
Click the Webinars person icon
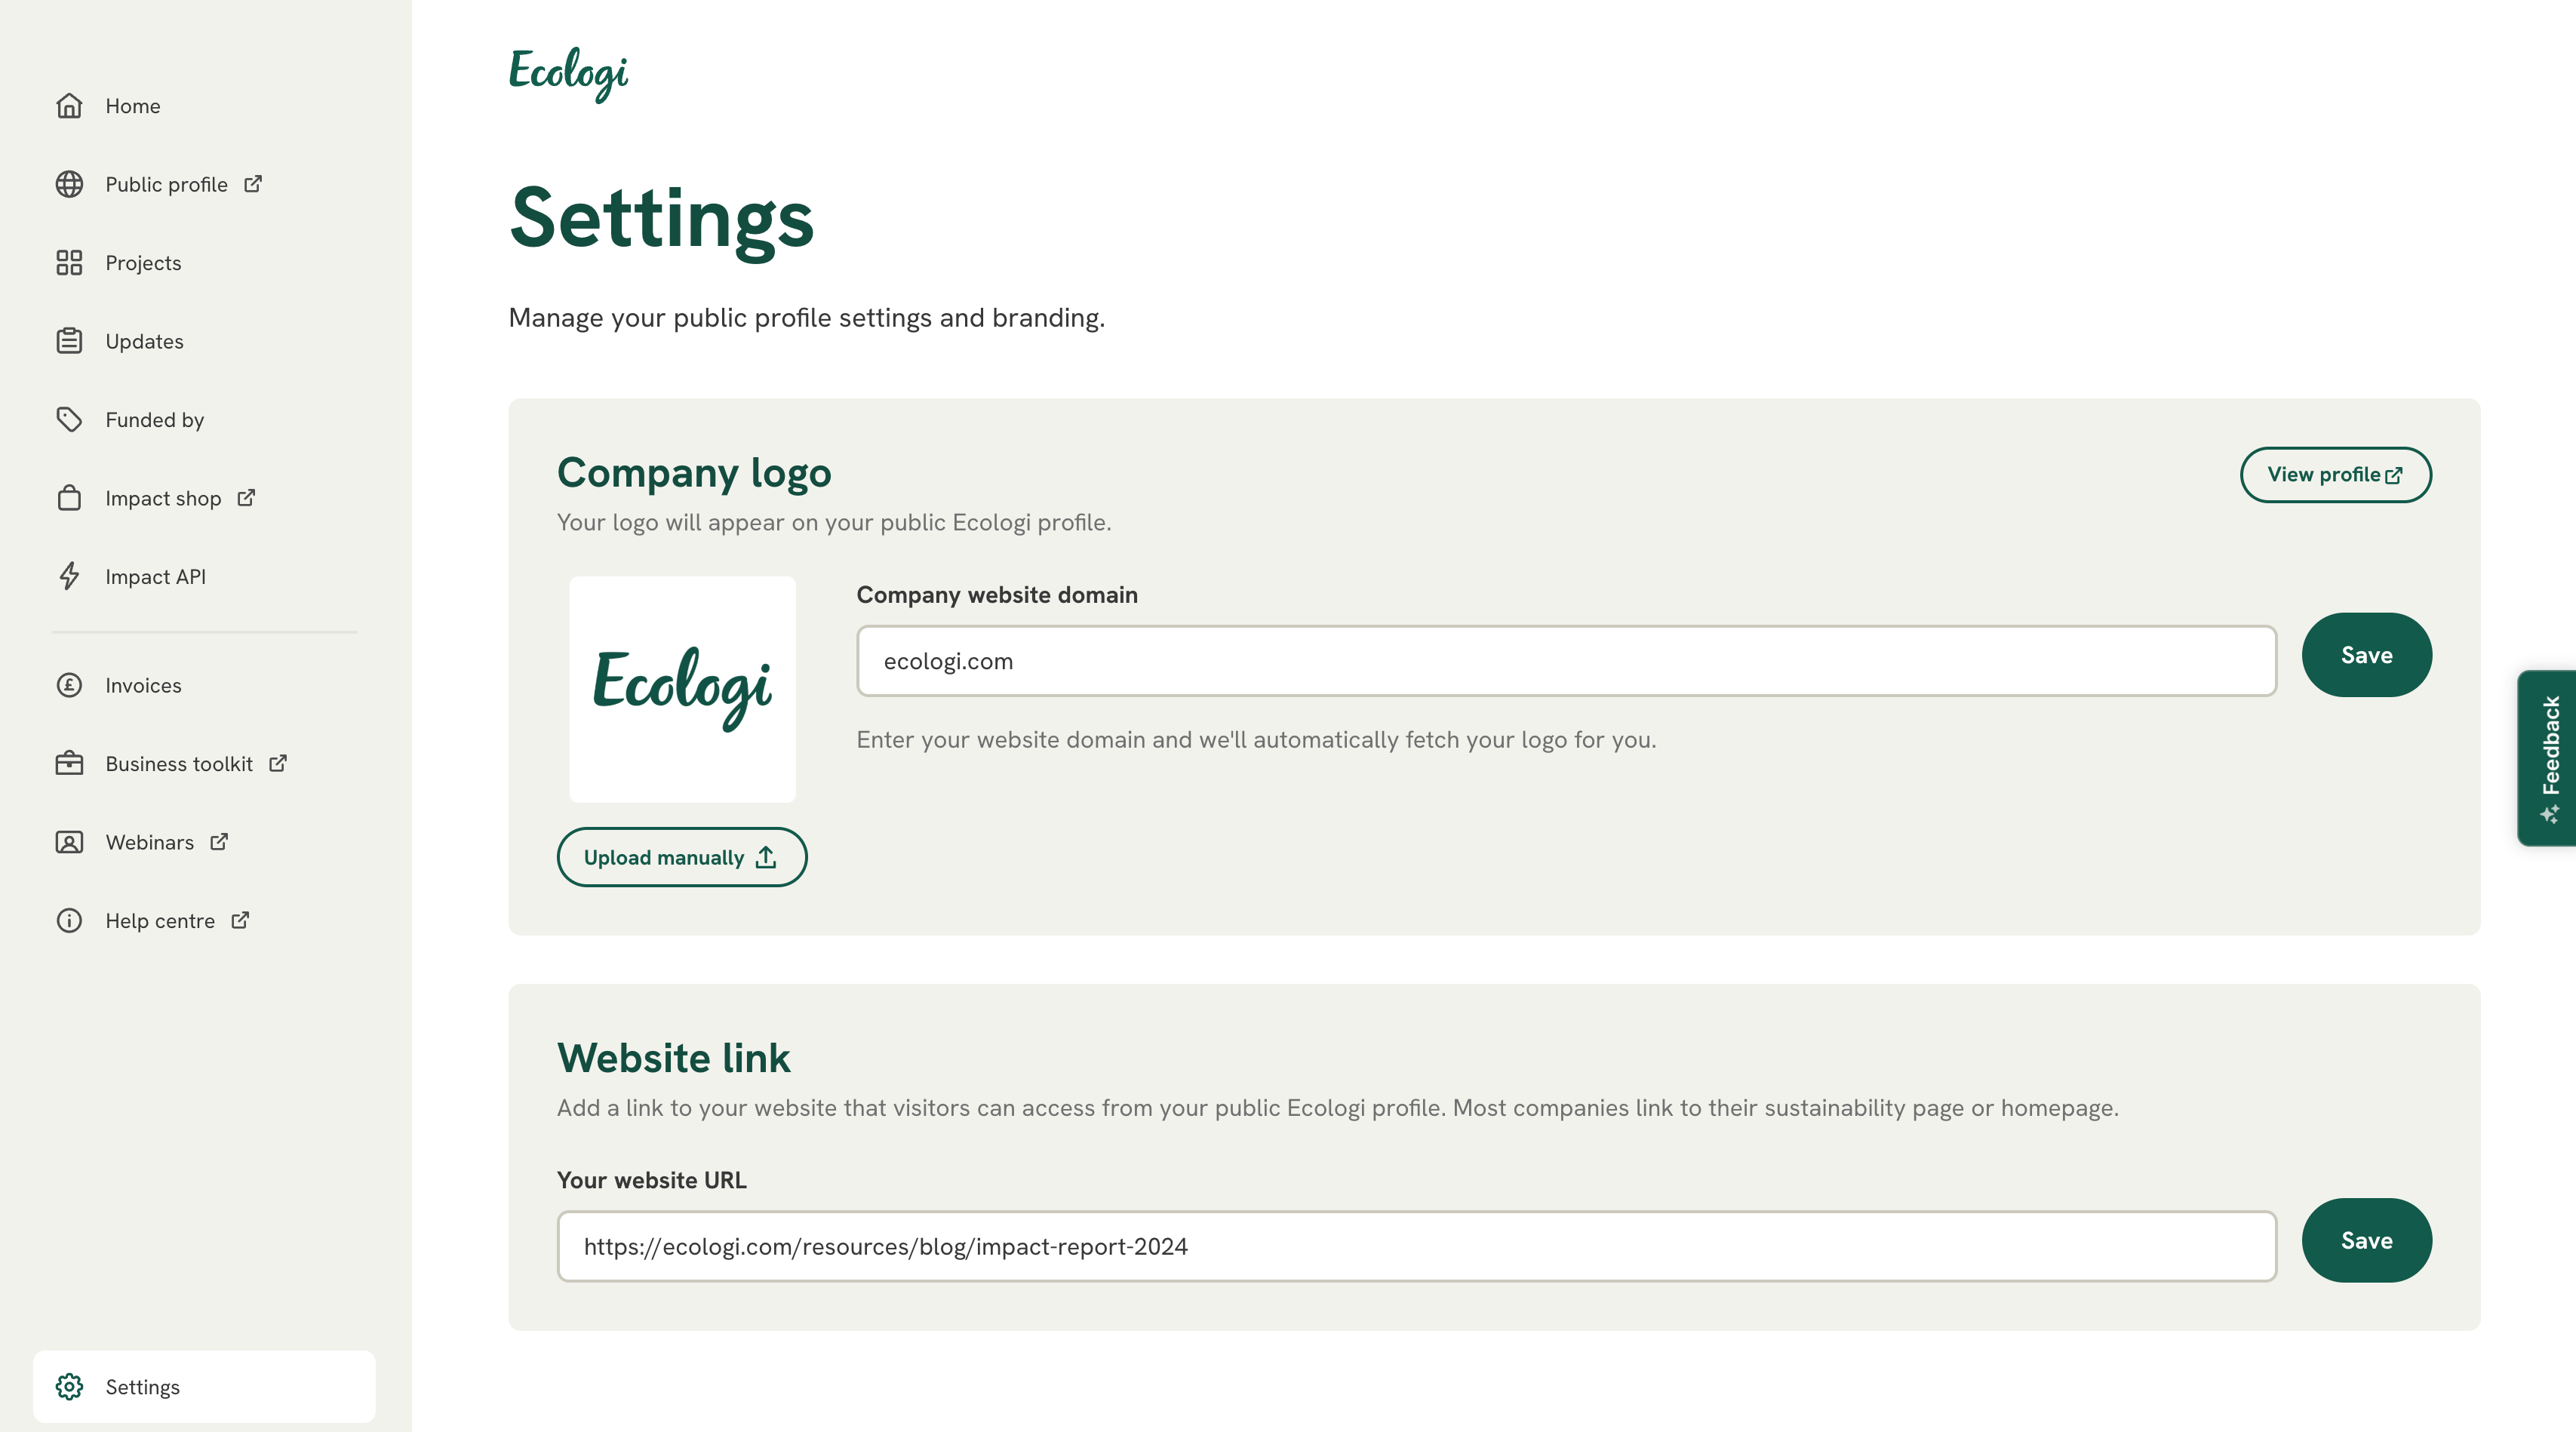[69, 842]
